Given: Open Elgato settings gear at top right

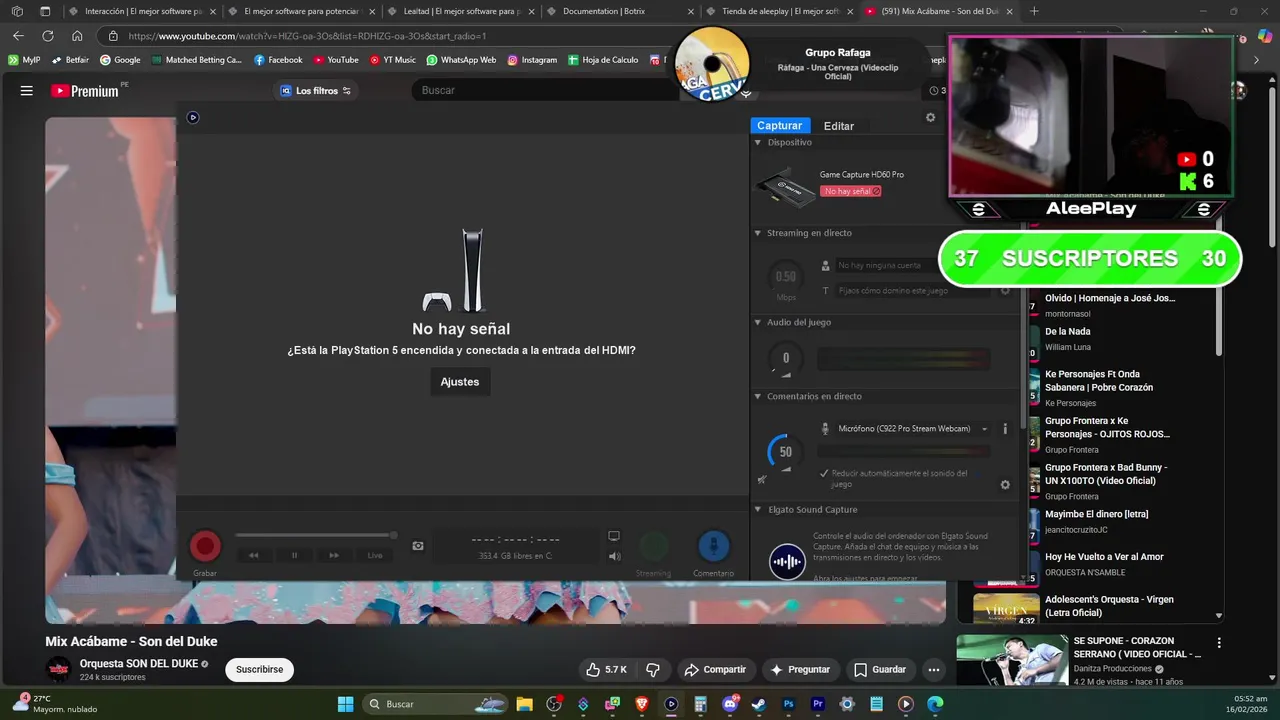Looking at the screenshot, I should coord(930,117).
